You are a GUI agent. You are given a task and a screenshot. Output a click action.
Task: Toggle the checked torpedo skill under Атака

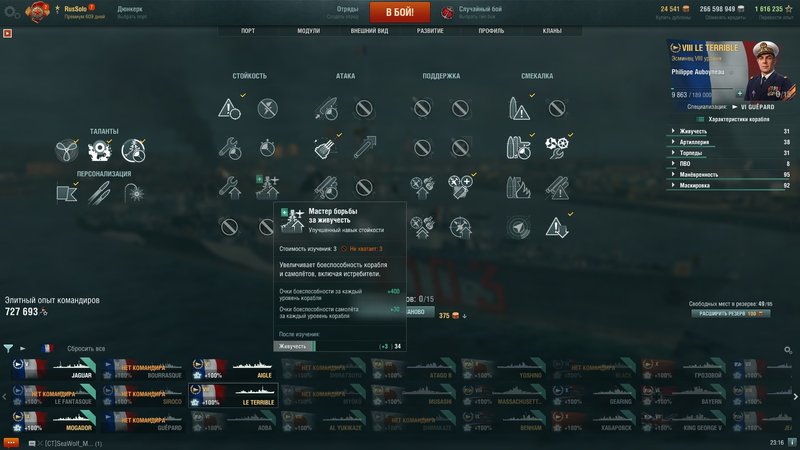327,148
